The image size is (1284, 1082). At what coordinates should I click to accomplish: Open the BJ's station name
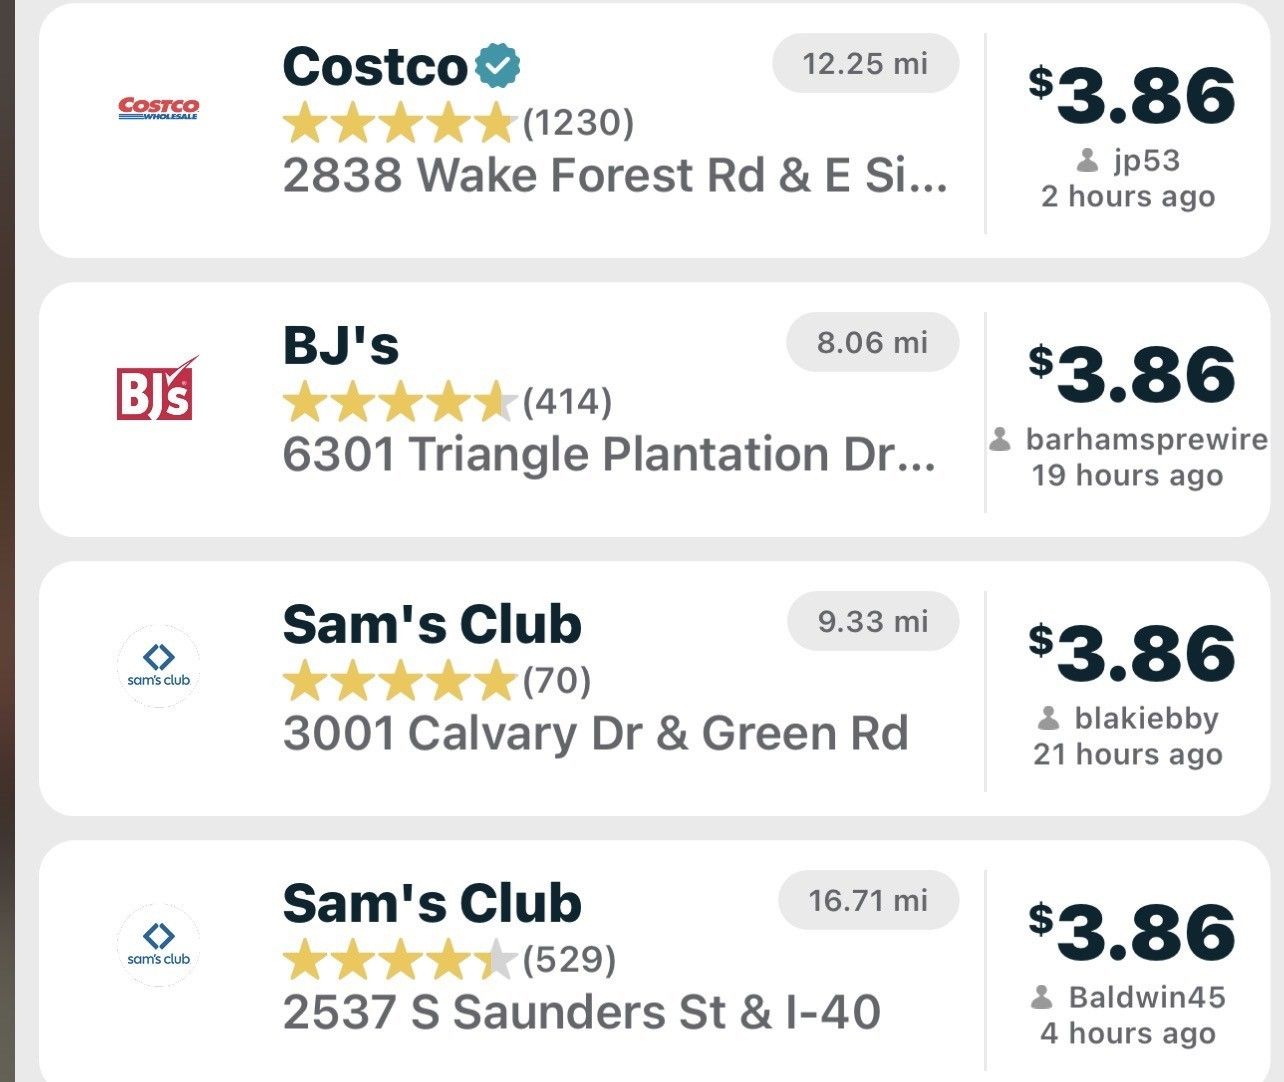click(x=341, y=346)
